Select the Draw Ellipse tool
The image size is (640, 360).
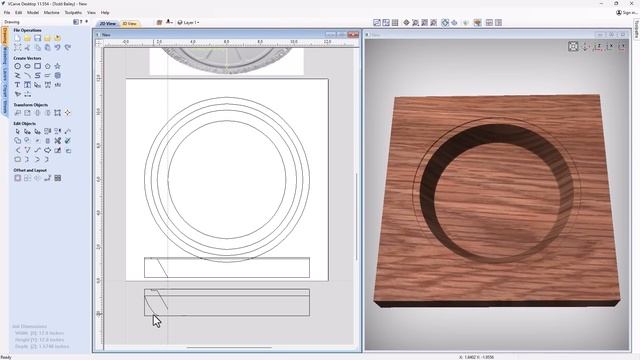coord(27,66)
